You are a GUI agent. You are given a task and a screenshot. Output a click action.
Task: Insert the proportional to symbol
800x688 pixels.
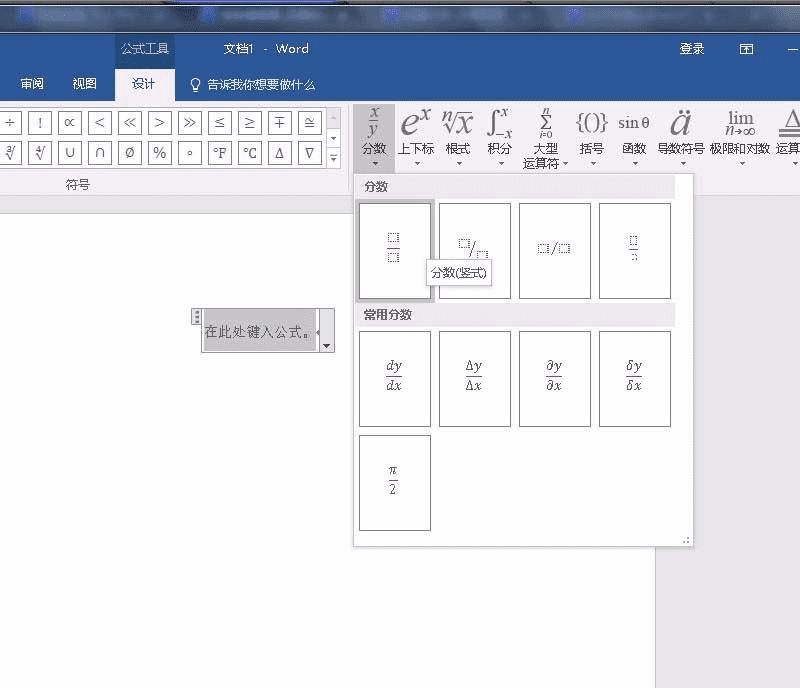(x=70, y=123)
